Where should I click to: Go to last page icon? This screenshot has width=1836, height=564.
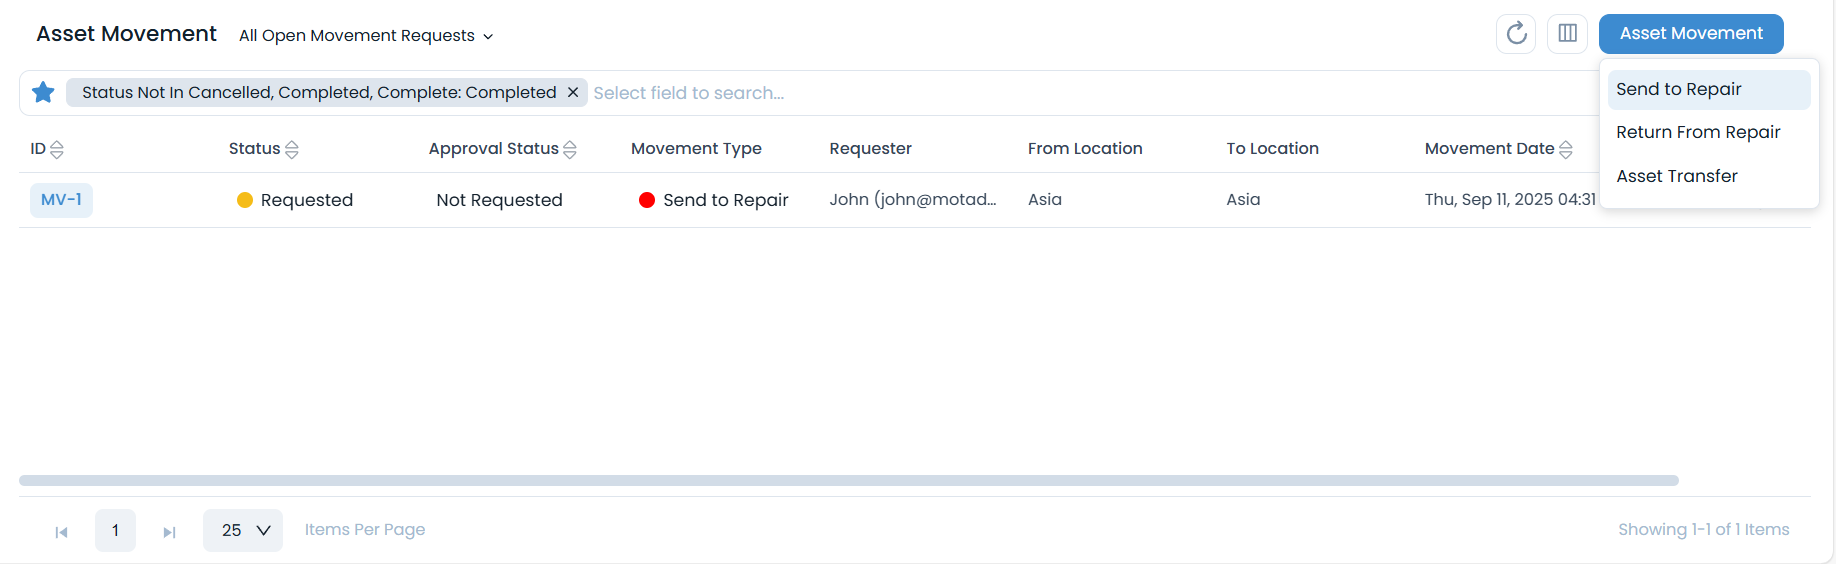[169, 532]
